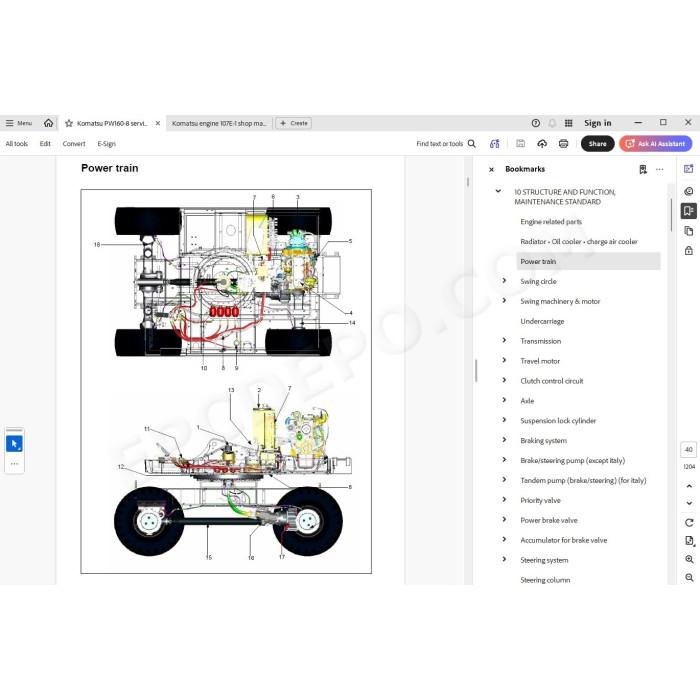Image resolution: width=700 pixels, height=700 pixels.
Task: Expand the Steering system bookmark
Action: point(504,559)
